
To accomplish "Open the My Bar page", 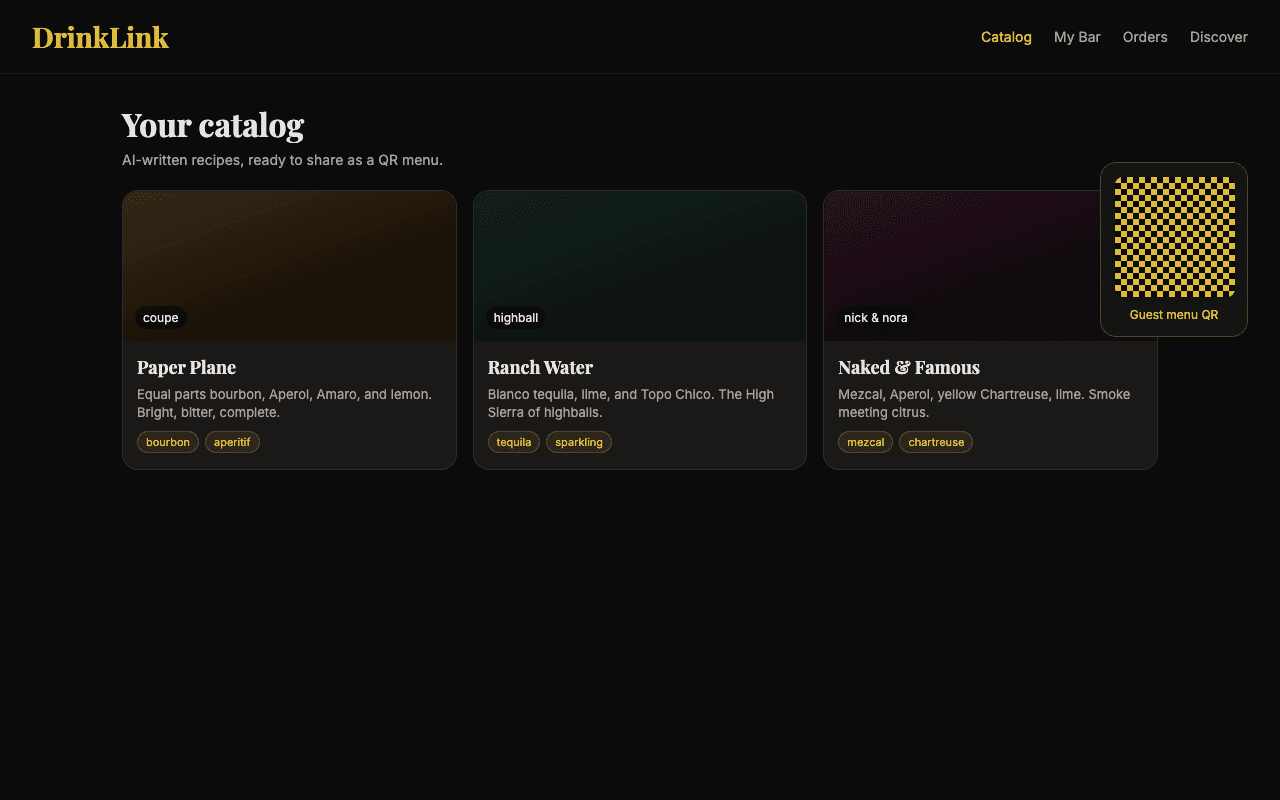I will tap(1077, 37).
